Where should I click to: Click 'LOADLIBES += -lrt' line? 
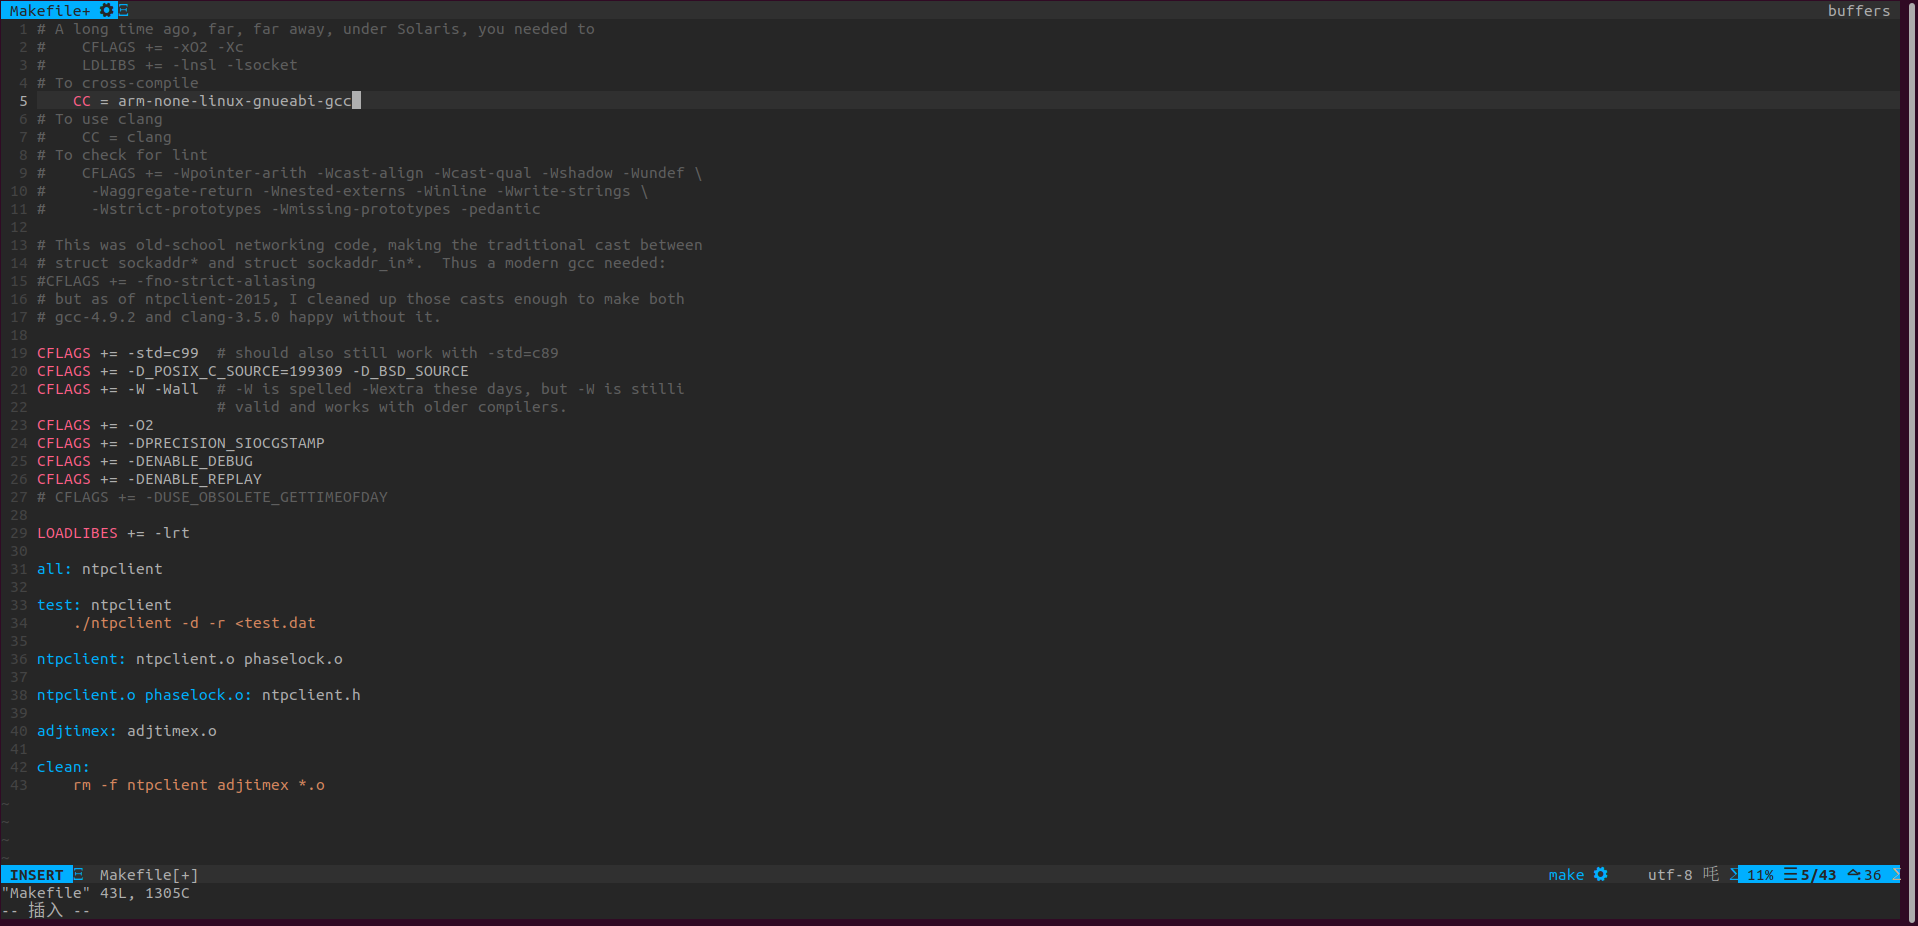coord(113,532)
